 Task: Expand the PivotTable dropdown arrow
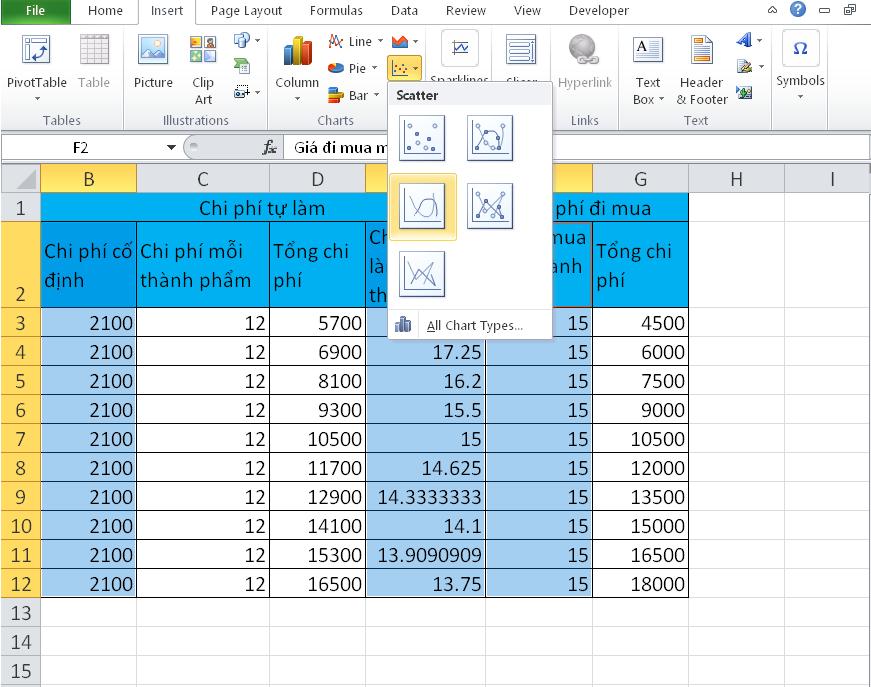click(37, 99)
